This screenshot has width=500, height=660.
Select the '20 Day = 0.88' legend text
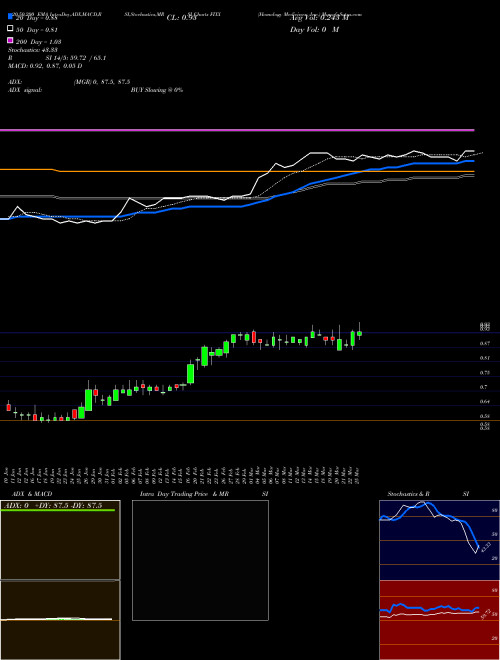[36, 18]
